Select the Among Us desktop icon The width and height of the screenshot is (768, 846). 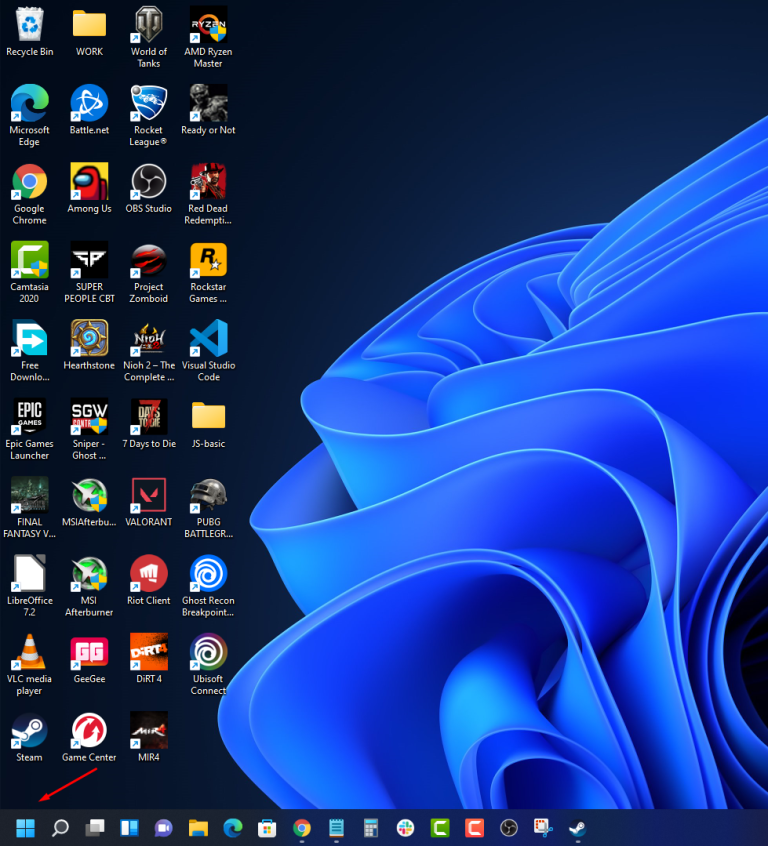point(89,188)
